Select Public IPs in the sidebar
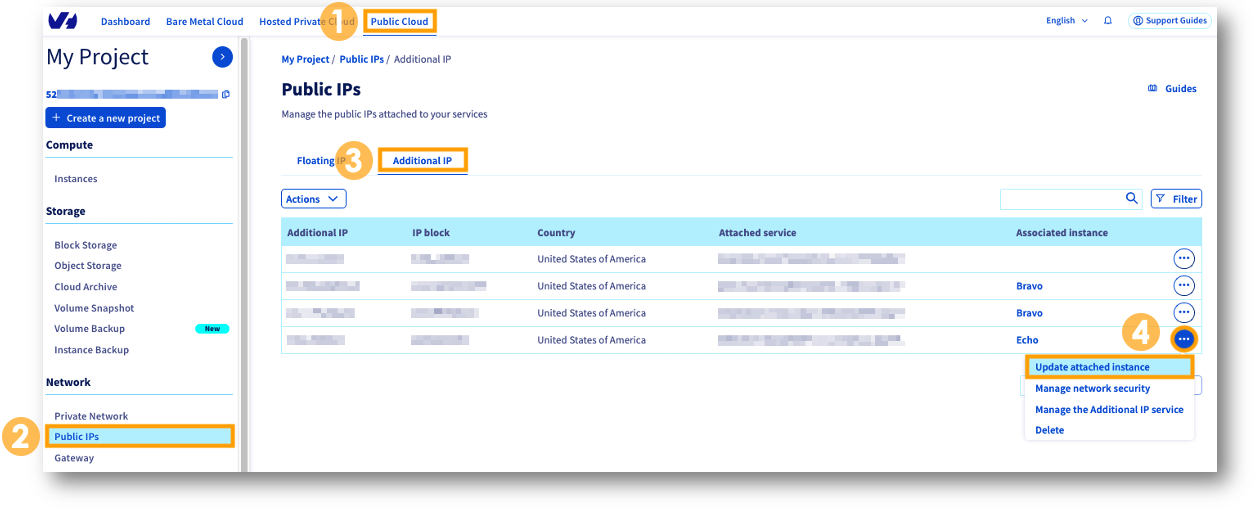Image resolution: width=1260 pixels, height=514 pixels. point(139,436)
